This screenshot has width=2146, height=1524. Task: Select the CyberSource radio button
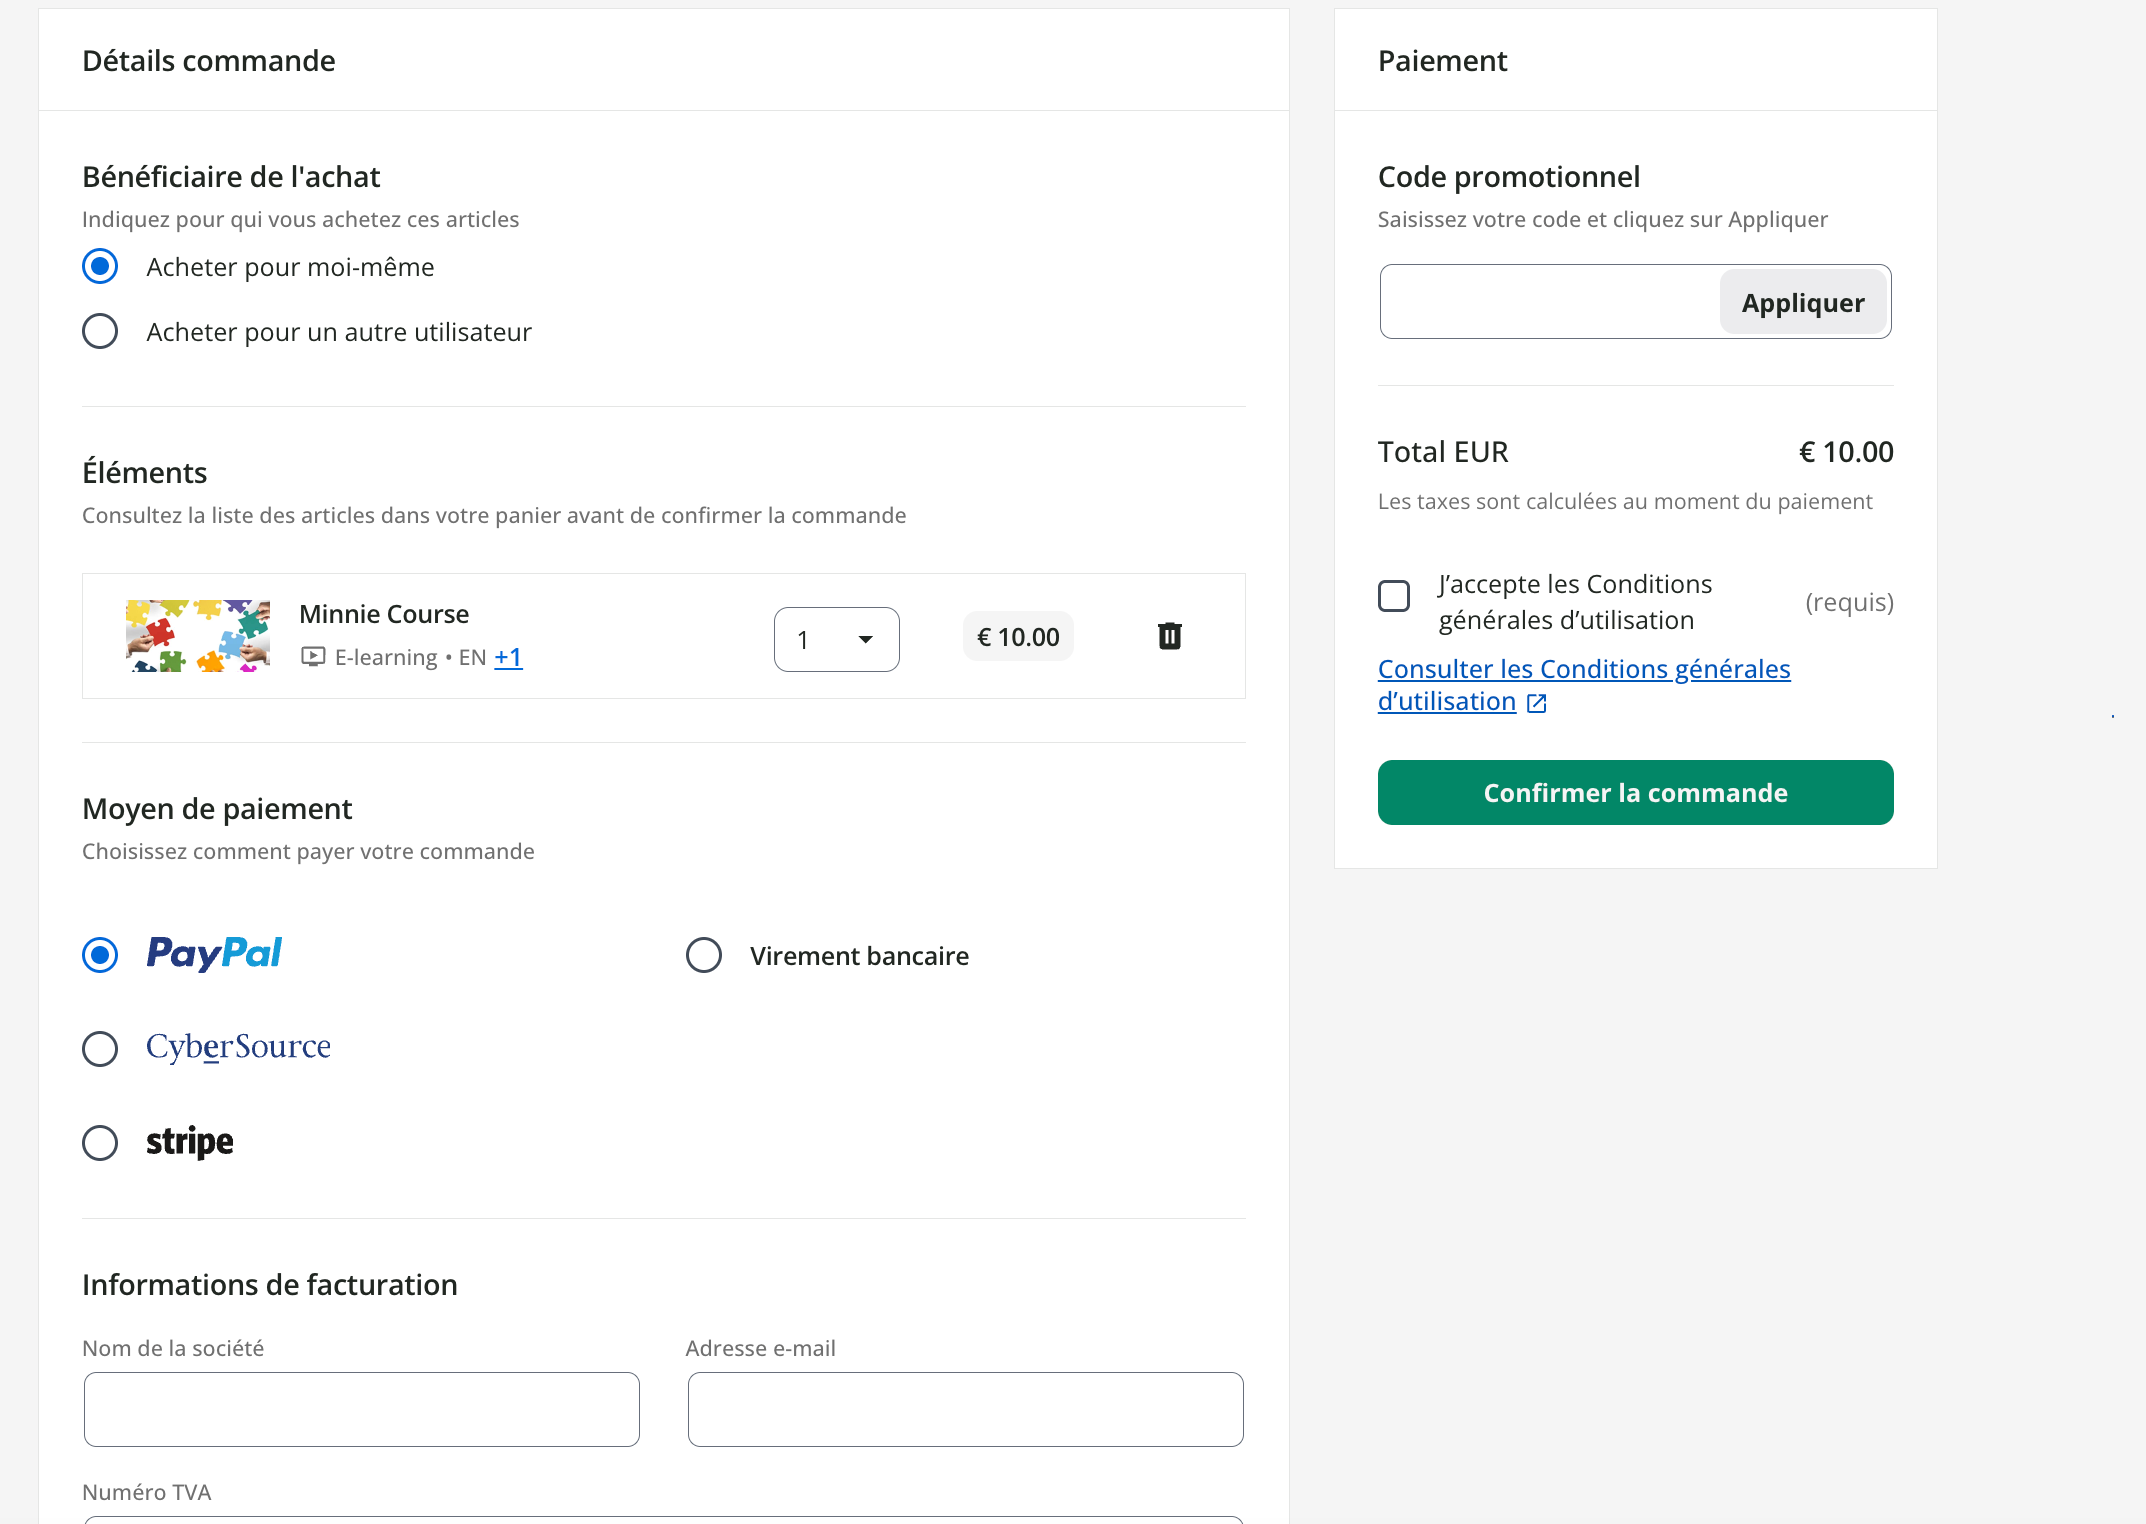[x=100, y=1049]
